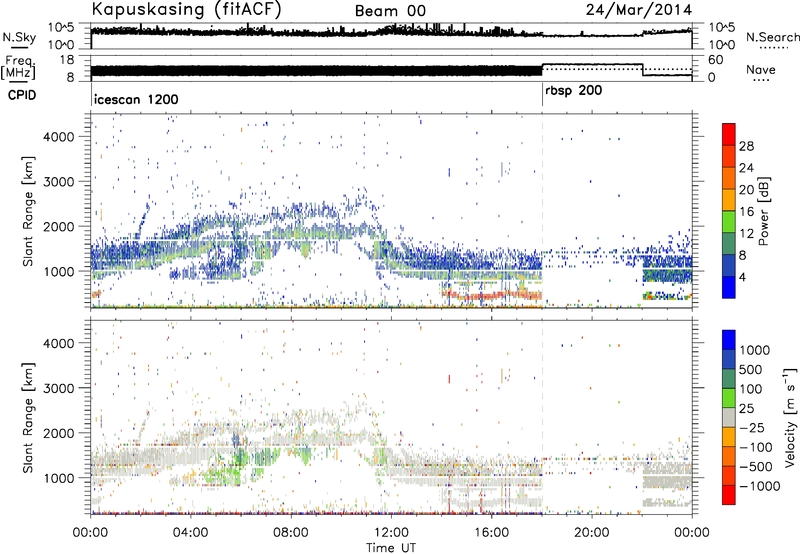800x554 pixels.
Task: Click the '3000' tick on velocity panel axis
Action: click(58, 388)
